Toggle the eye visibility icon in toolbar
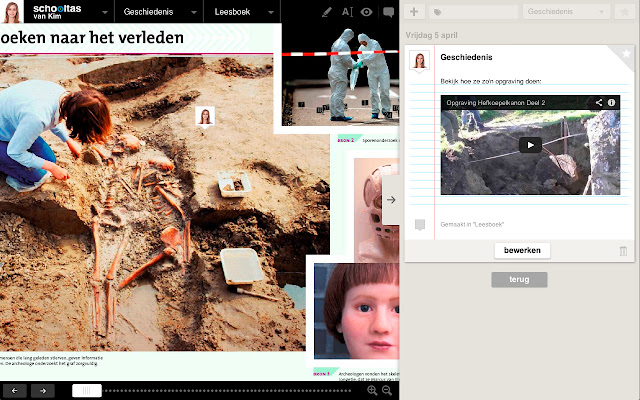Screen dimensions: 640x400 coord(367,13)
